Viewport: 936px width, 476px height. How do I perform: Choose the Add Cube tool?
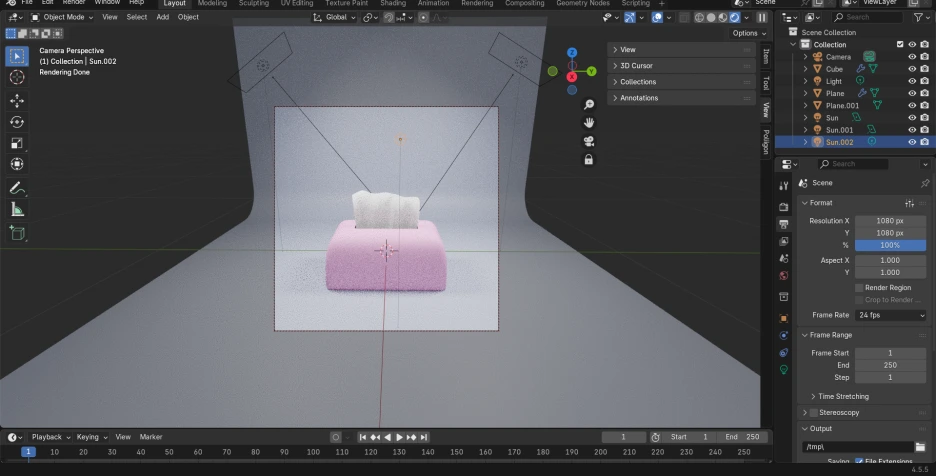[17, 233]
